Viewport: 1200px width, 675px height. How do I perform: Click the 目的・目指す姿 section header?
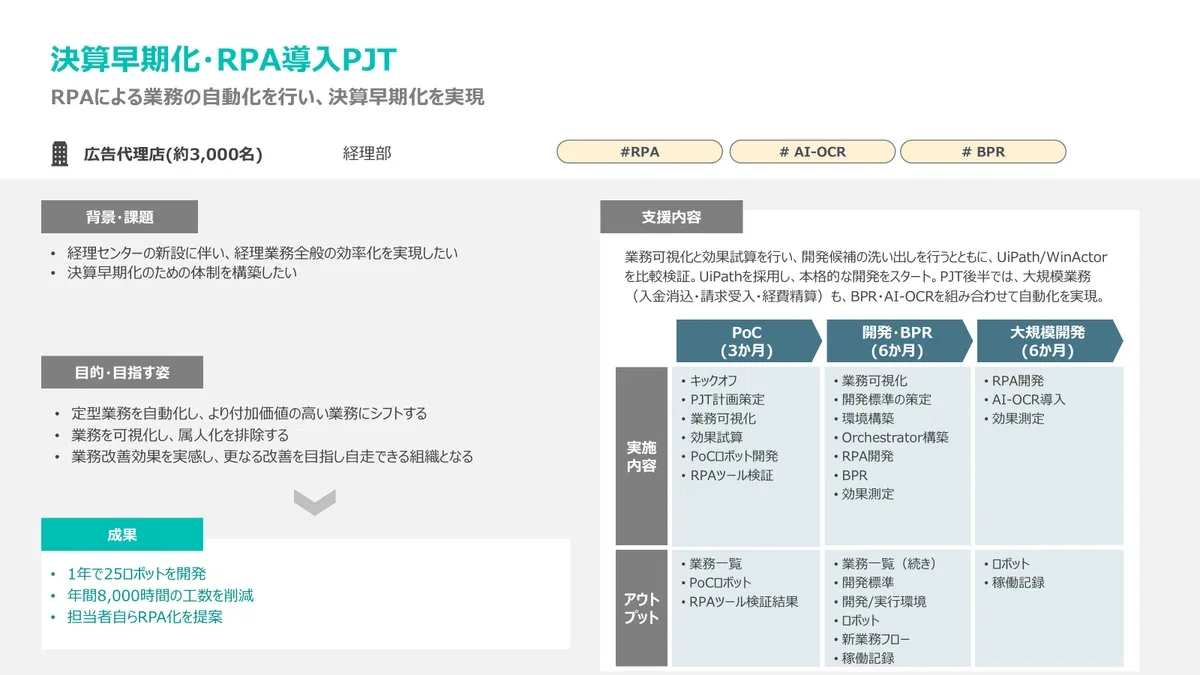[122, 372]
